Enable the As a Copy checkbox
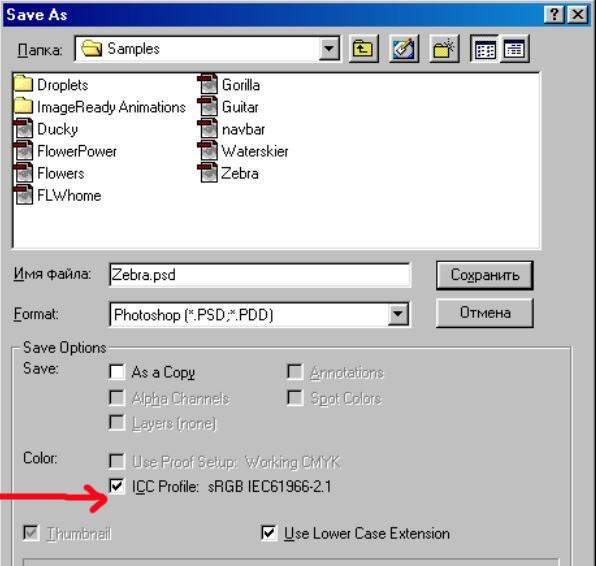 point(116,372)
